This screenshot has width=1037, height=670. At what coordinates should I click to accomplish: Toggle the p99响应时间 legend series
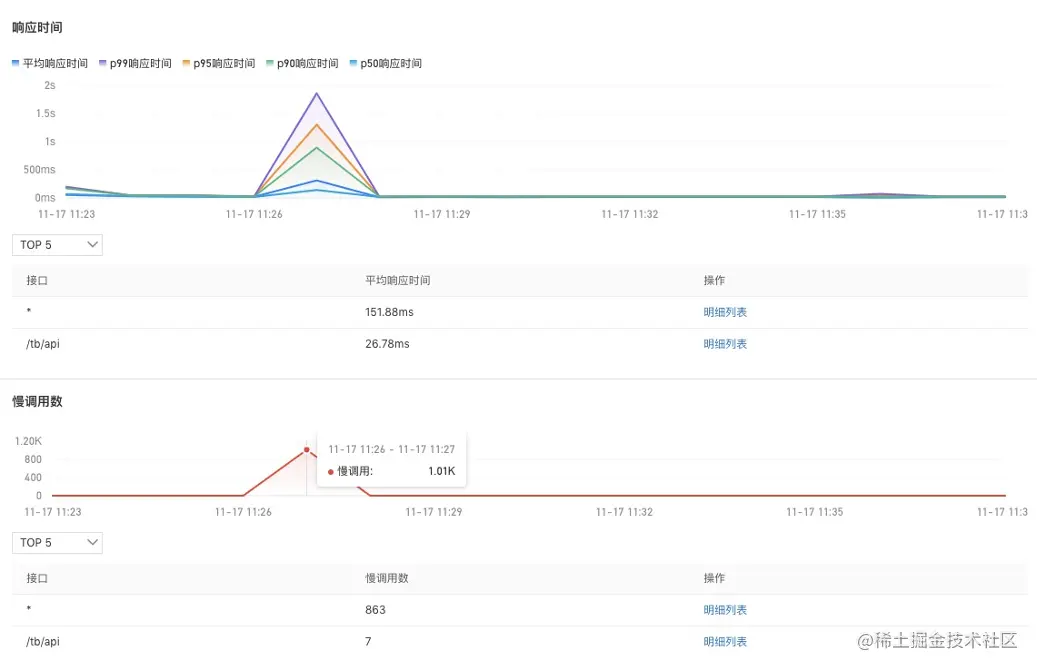(x=135, y=63)
